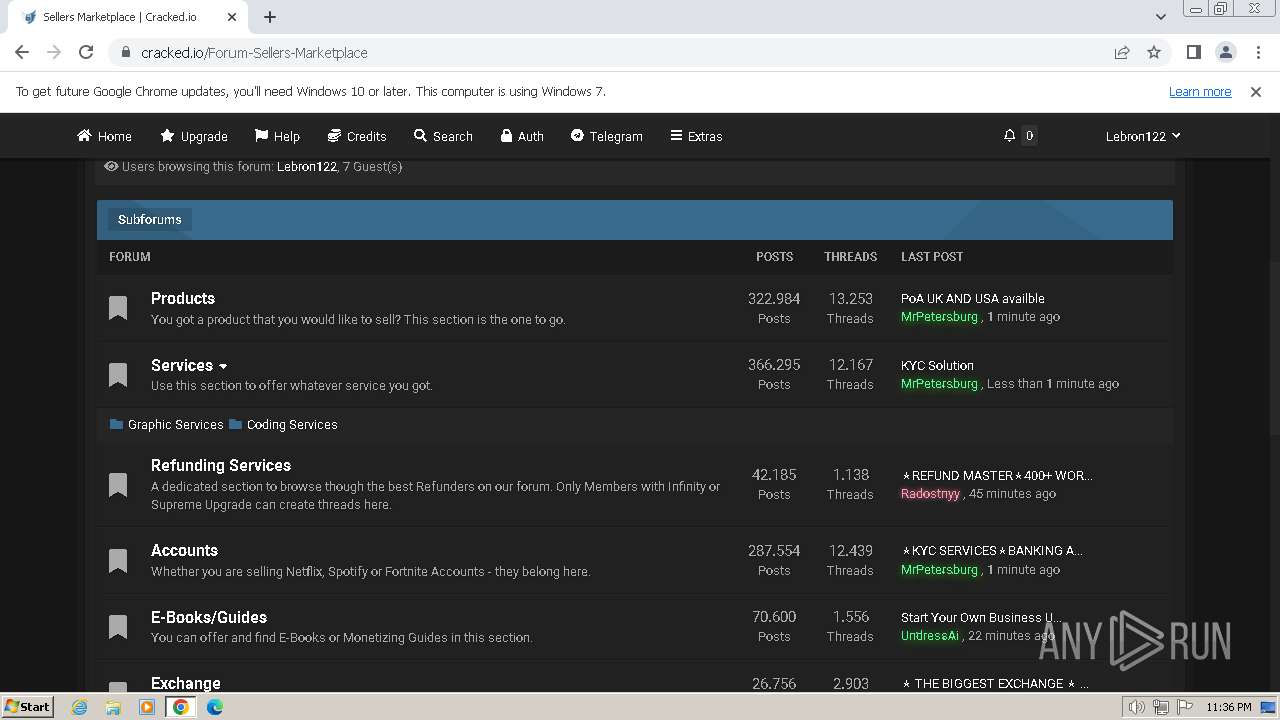Image resolution: width=1280 pixels, height=720 pixels.
Task: Open the E-Books/Guides forum
Action: [209, 617]
